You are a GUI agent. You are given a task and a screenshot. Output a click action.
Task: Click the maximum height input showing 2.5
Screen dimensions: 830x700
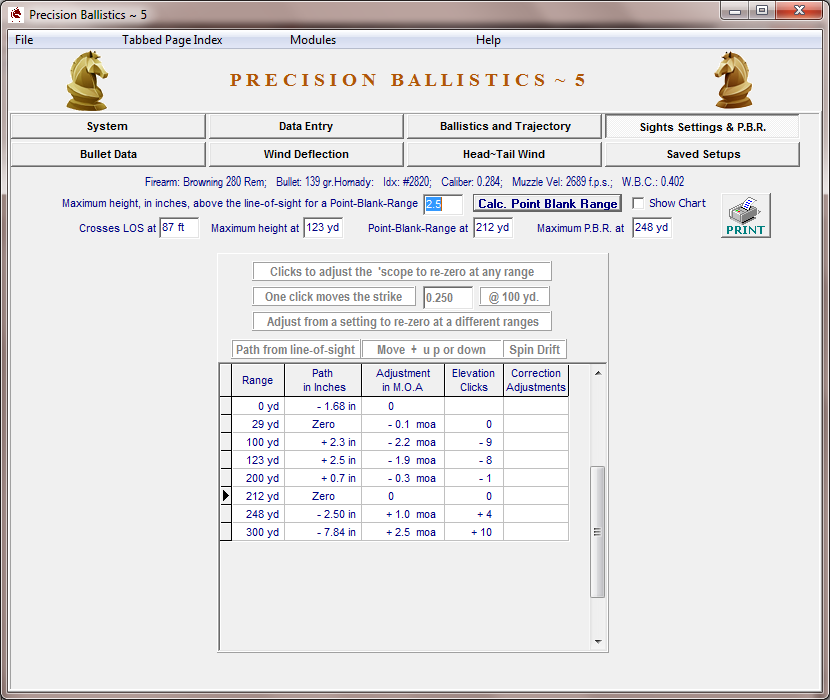[x=444, y=204]
